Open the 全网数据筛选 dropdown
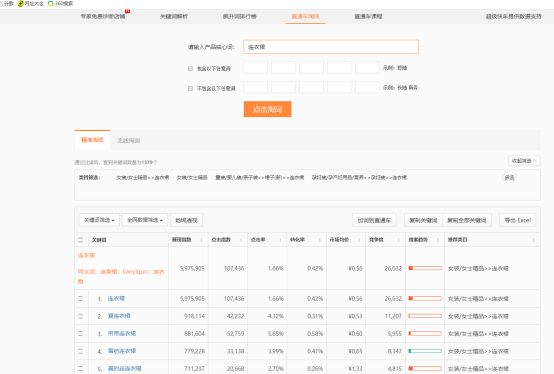Viewport: 554px width, 374px height. [x=145, y=220]
